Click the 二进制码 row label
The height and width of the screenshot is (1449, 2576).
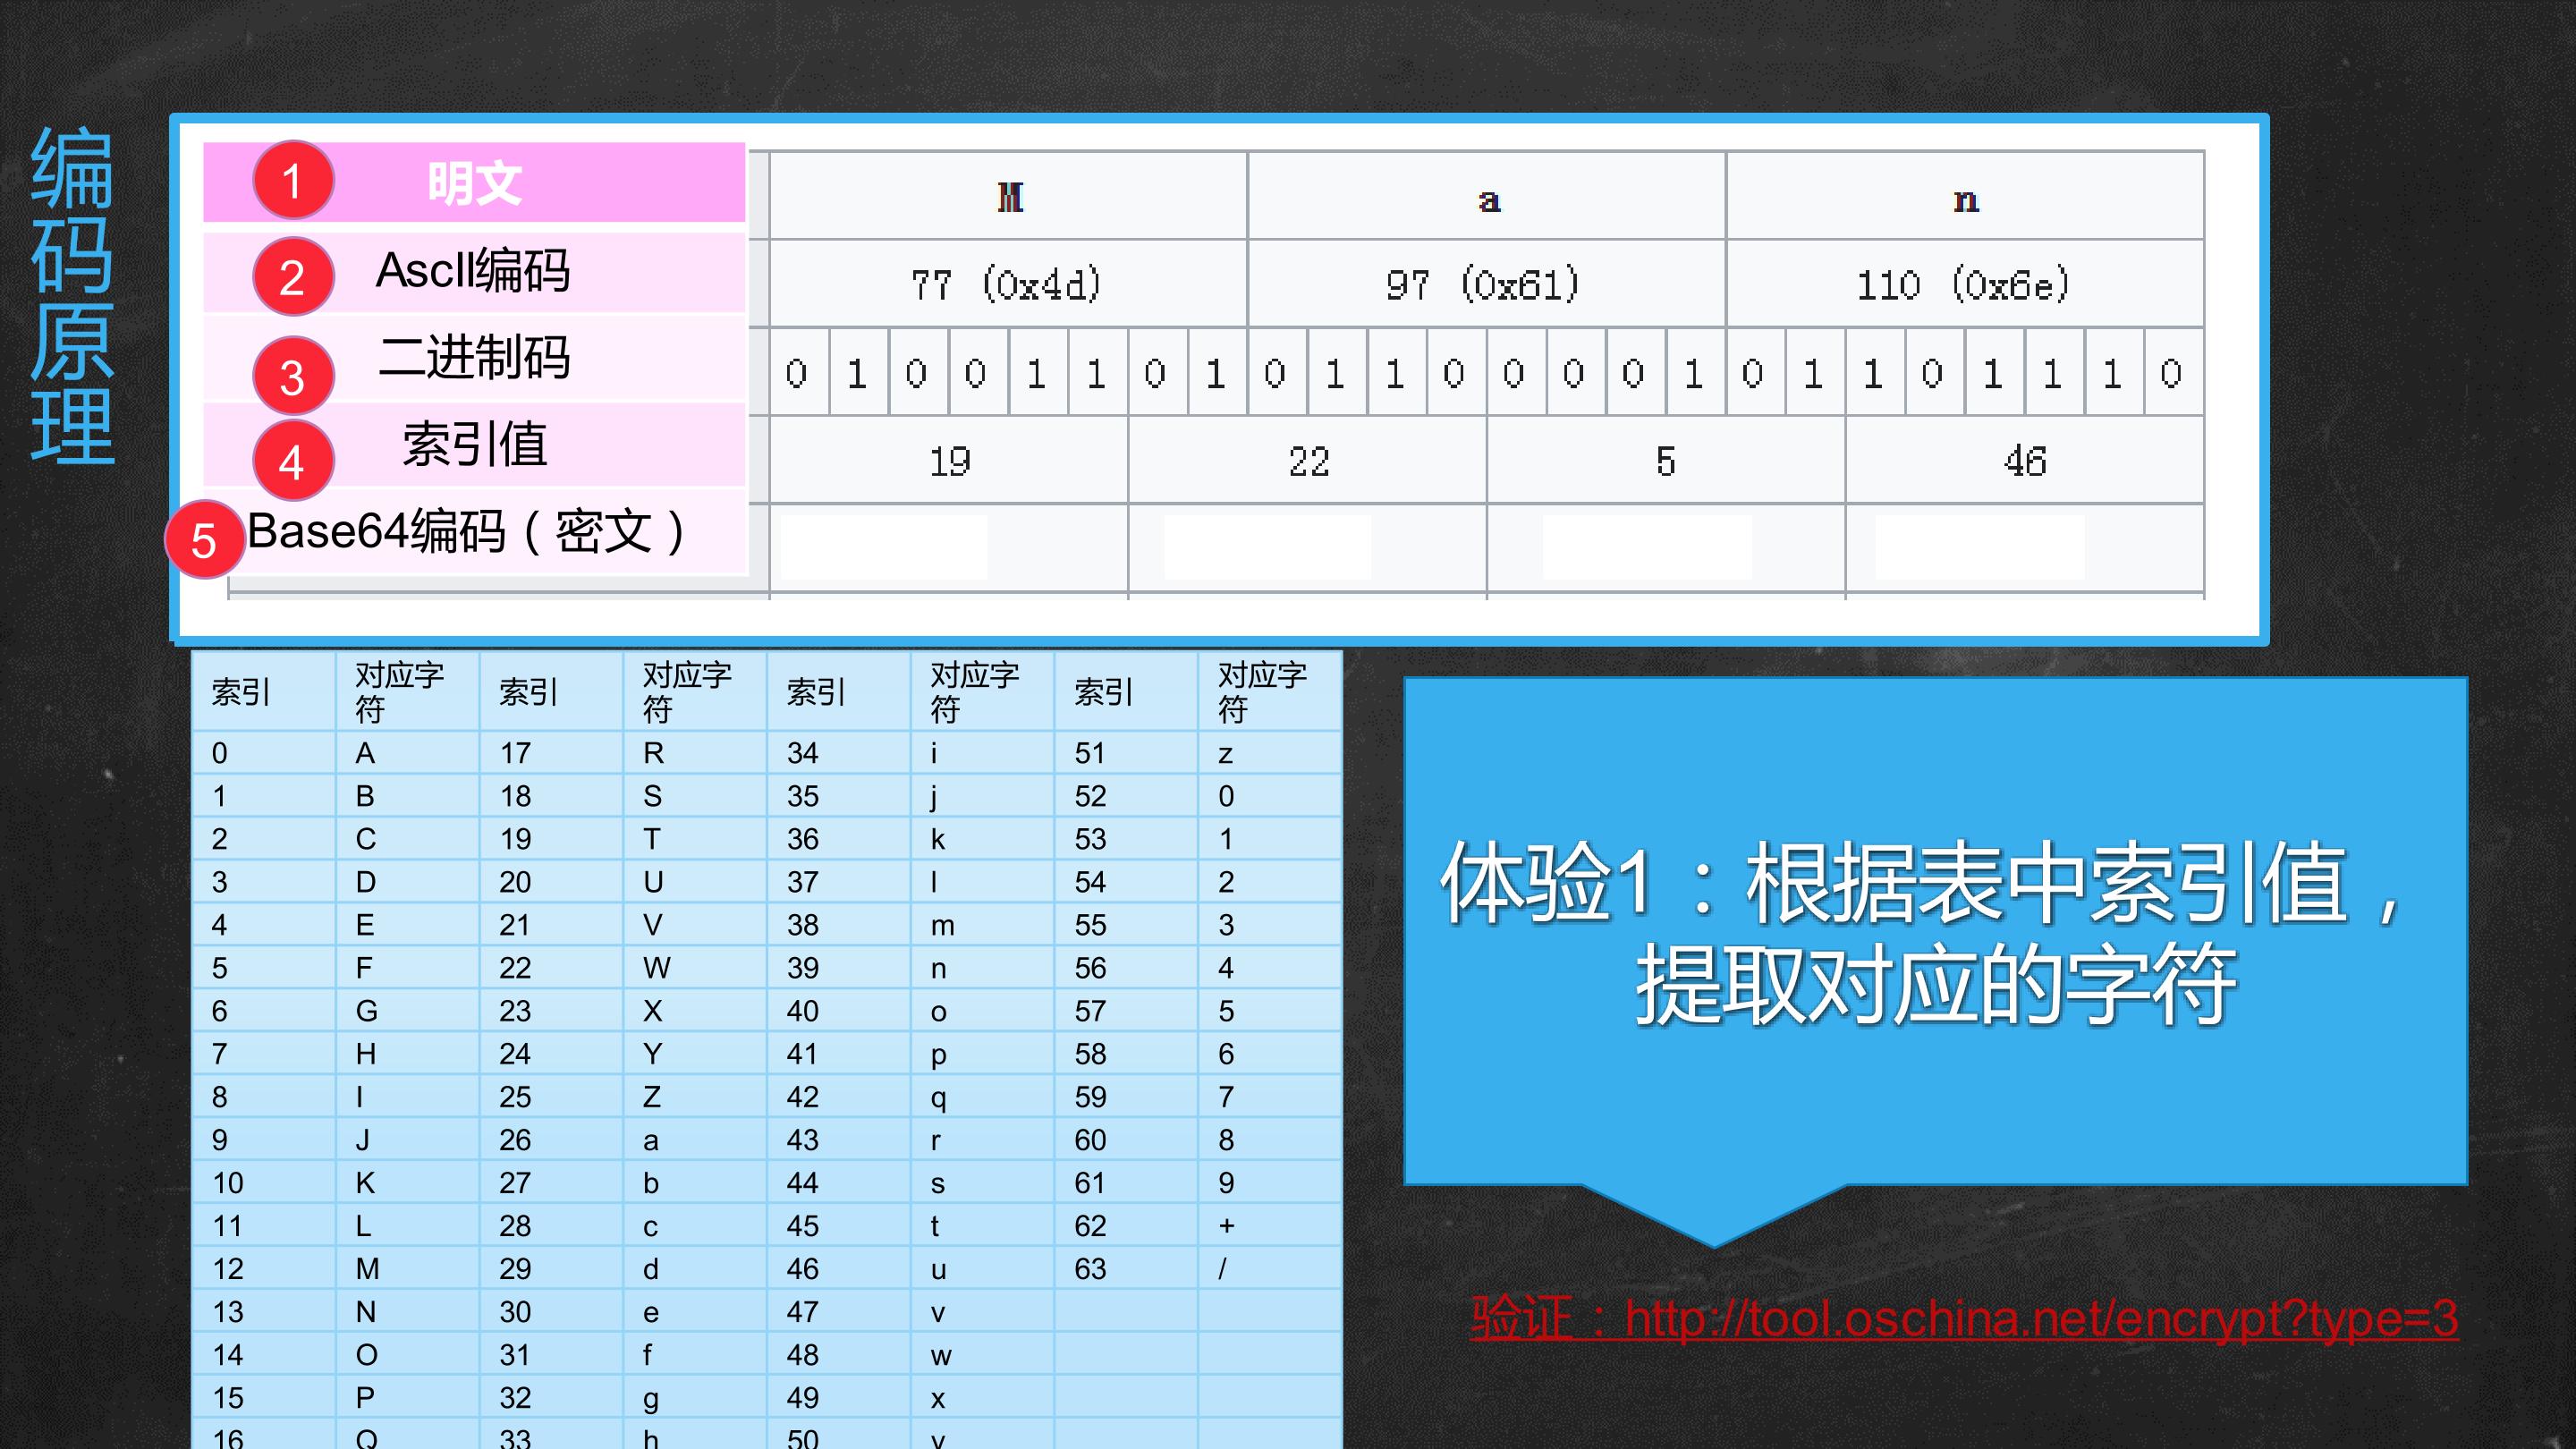[x=475, y=357]
